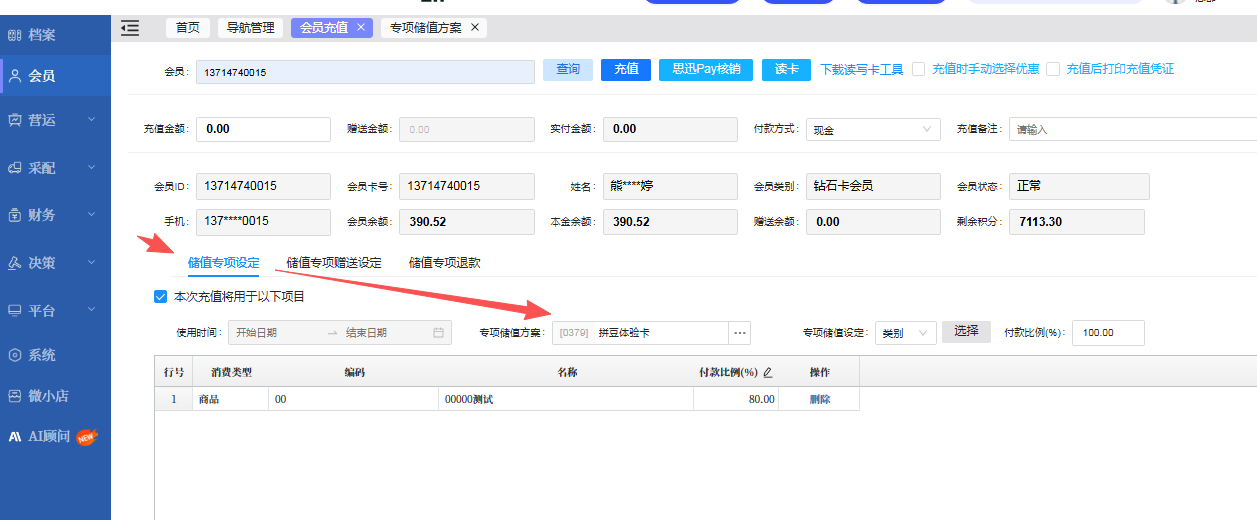Click the 查询 button
The height and width of the screenshot is (520, 1257).
568,69
